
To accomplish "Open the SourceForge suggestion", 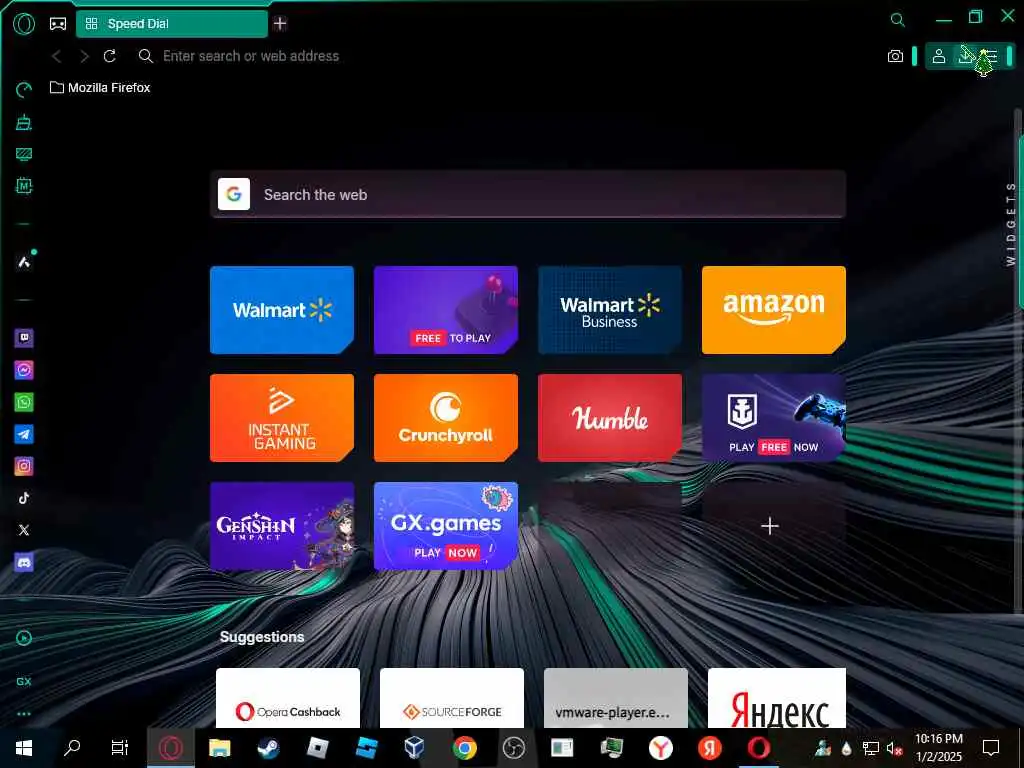I will coord(452,697).
